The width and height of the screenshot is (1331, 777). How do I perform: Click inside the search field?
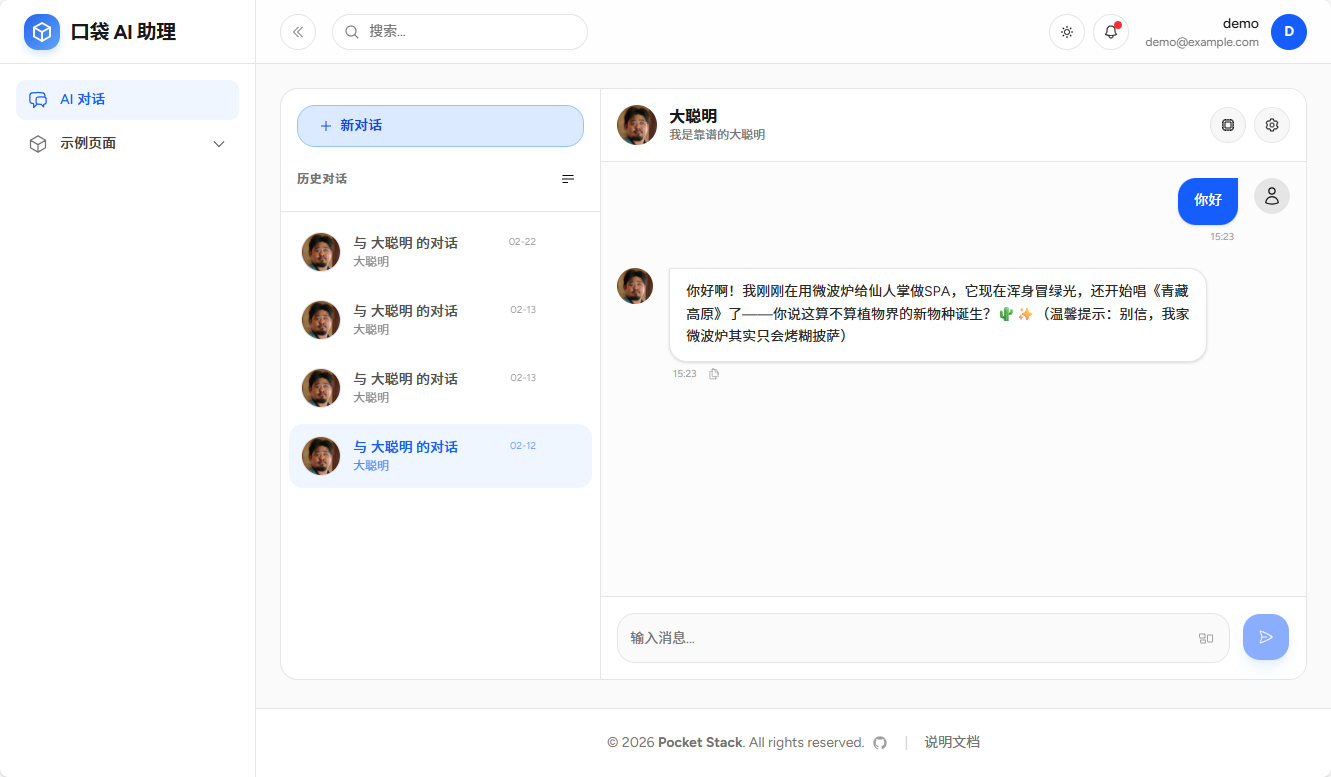tap(460, 31)
